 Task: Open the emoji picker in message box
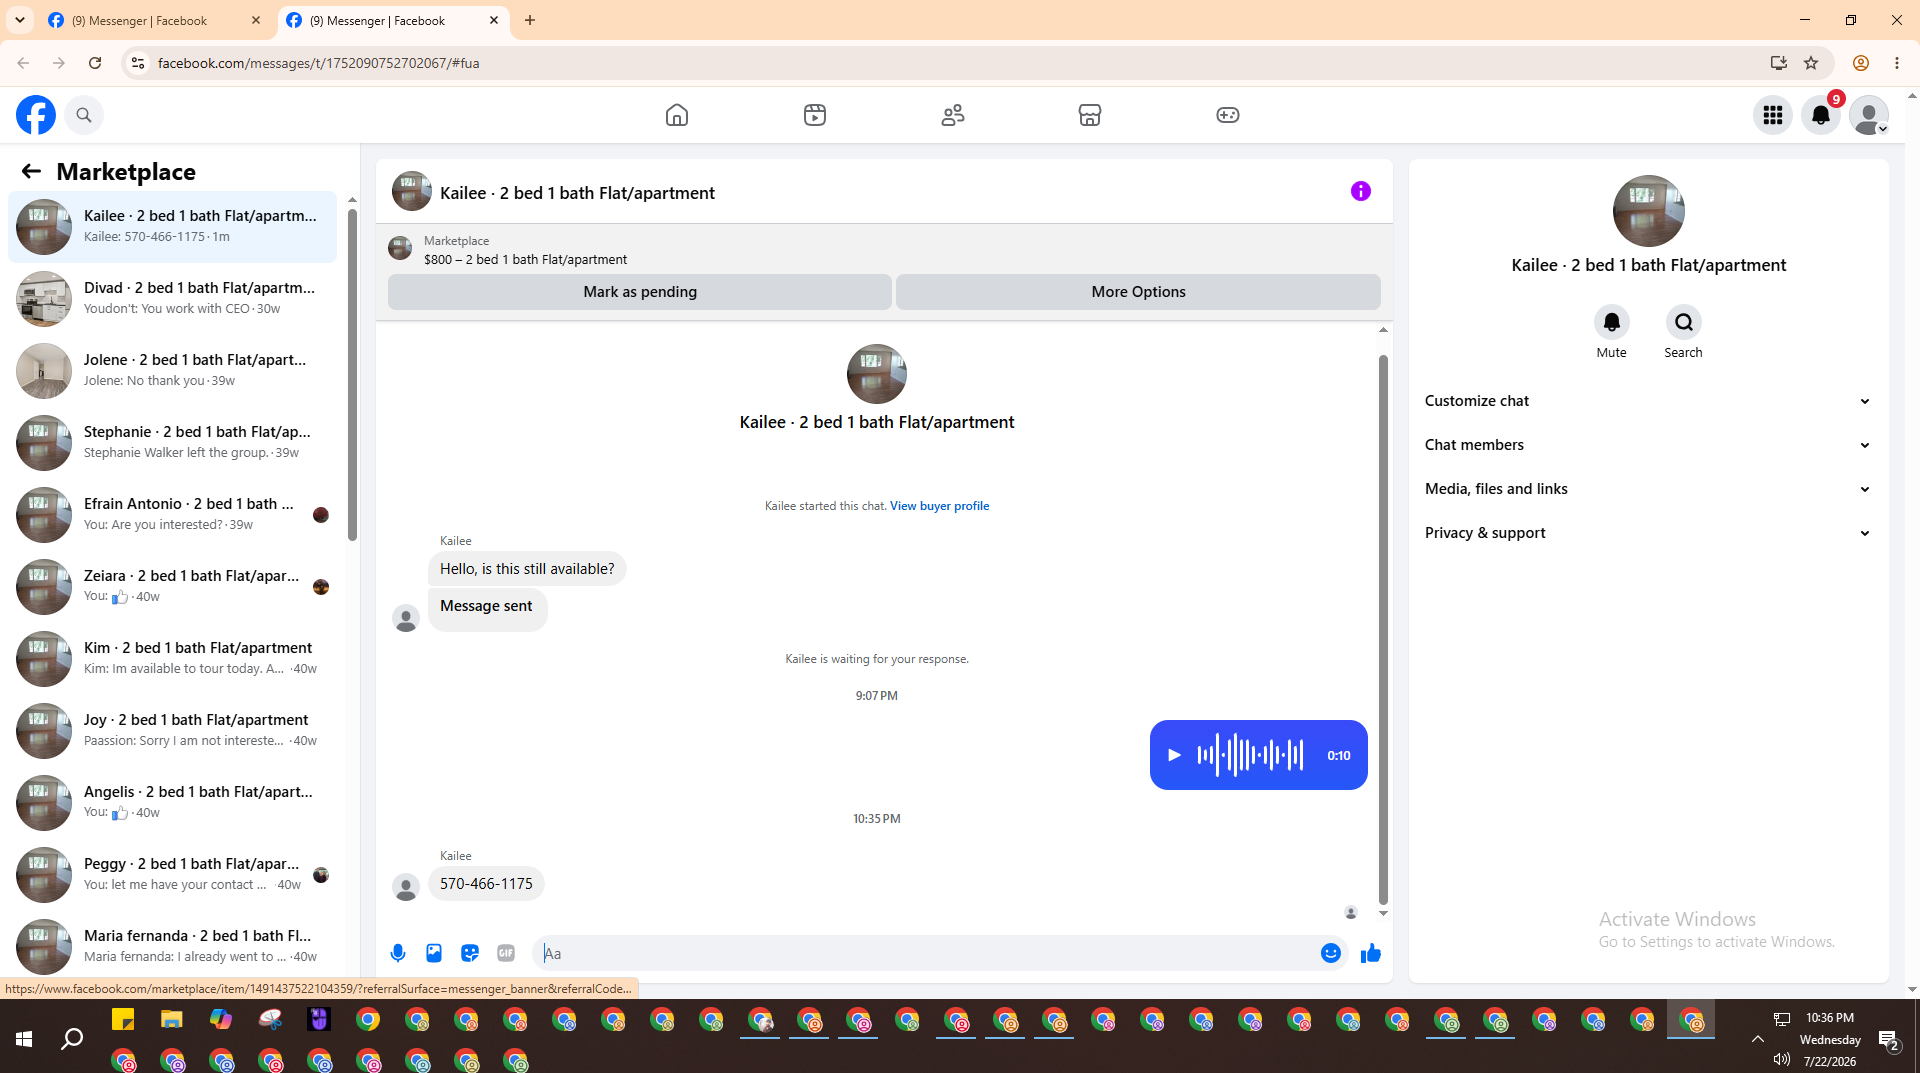click(x=1330, y=953)
